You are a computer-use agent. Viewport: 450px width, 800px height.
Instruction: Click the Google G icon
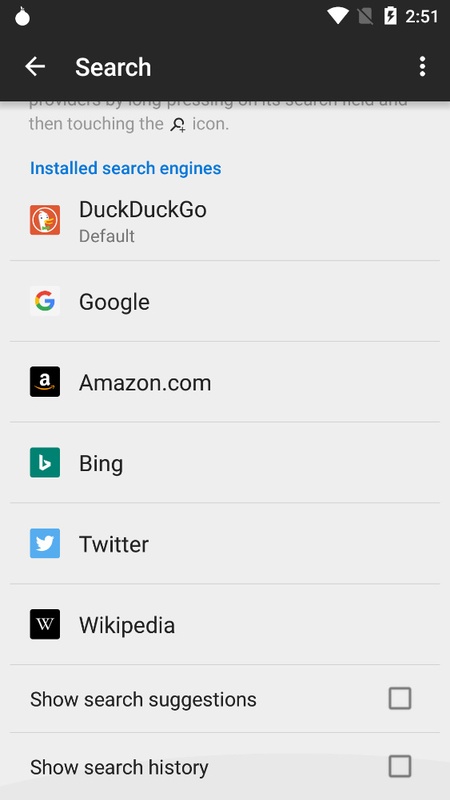click(x=45, y=301)
